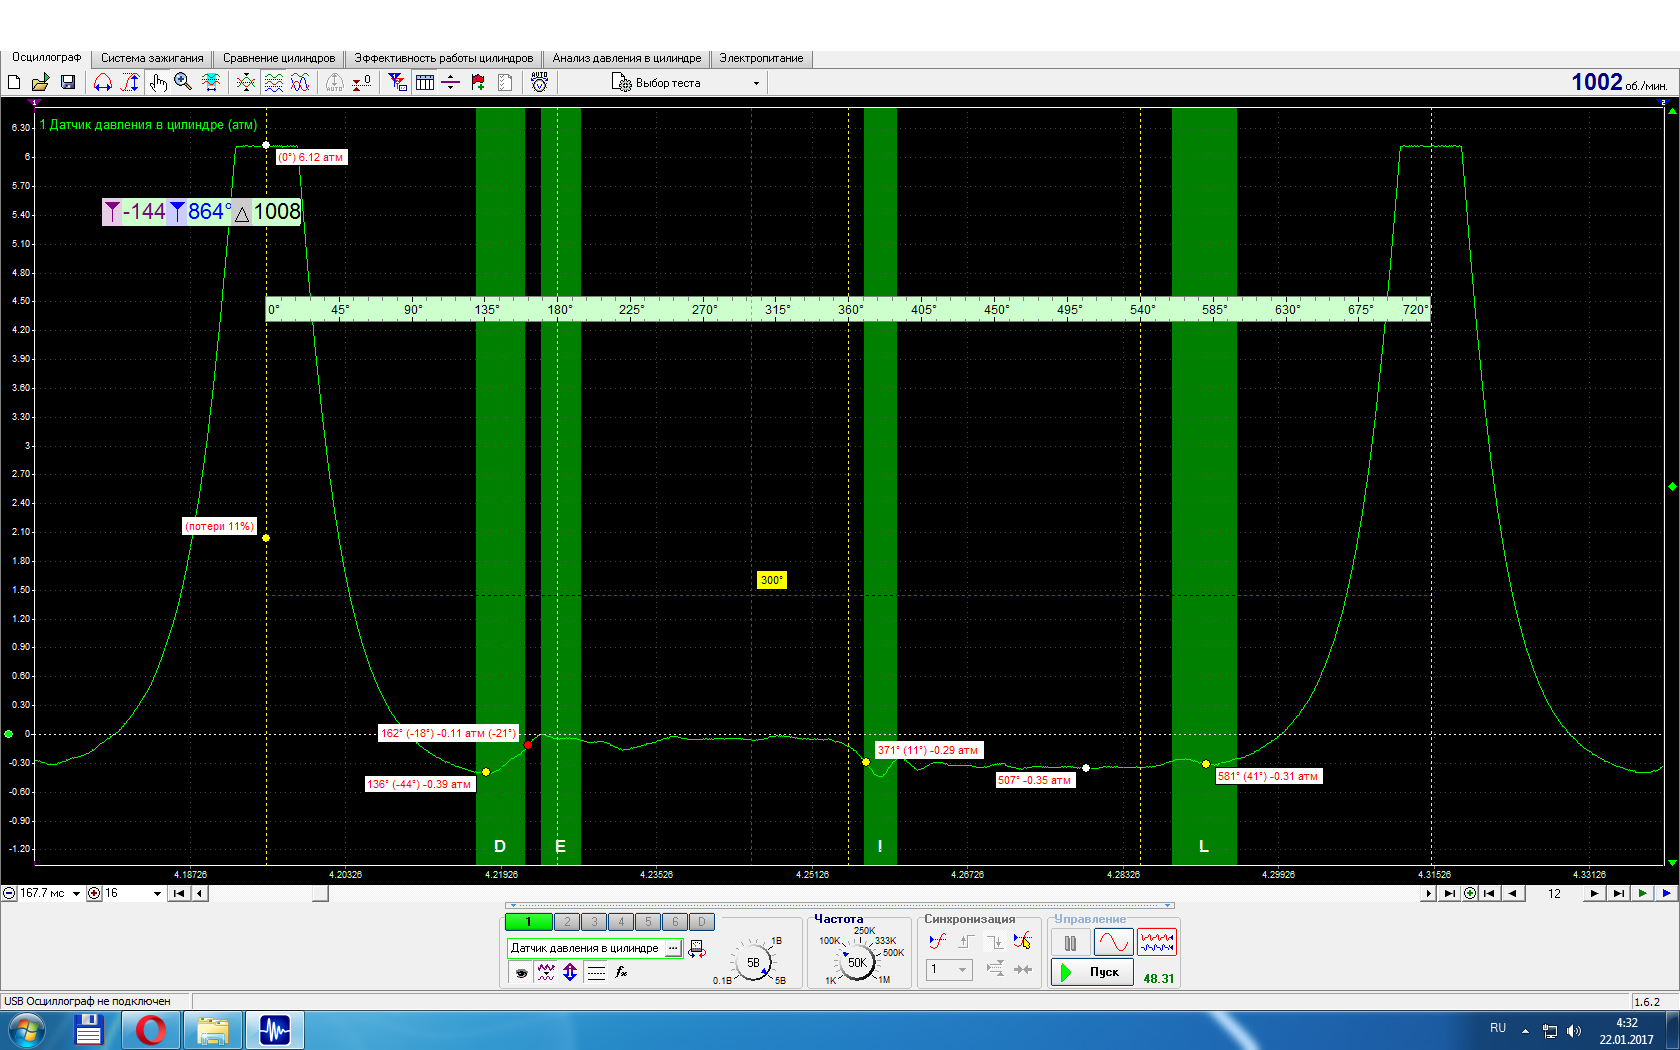This screenshot has height=1050, width=1680.
Task: Switch to the Сравнение цилиндров tab
Action: pyautogui.click(x=279, y=58)
